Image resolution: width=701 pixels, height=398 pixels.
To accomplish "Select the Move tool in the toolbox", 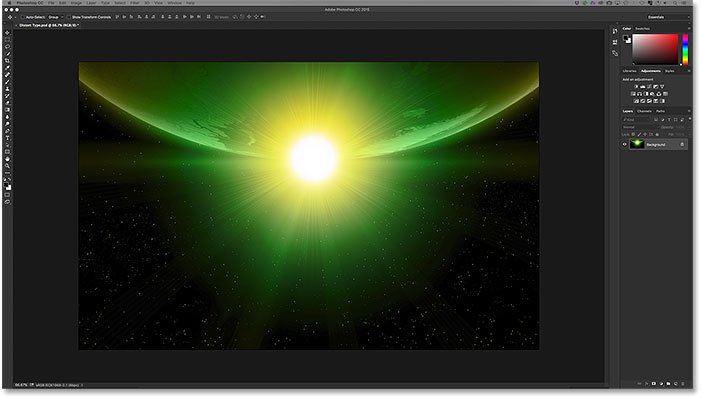I will (8, 33).
